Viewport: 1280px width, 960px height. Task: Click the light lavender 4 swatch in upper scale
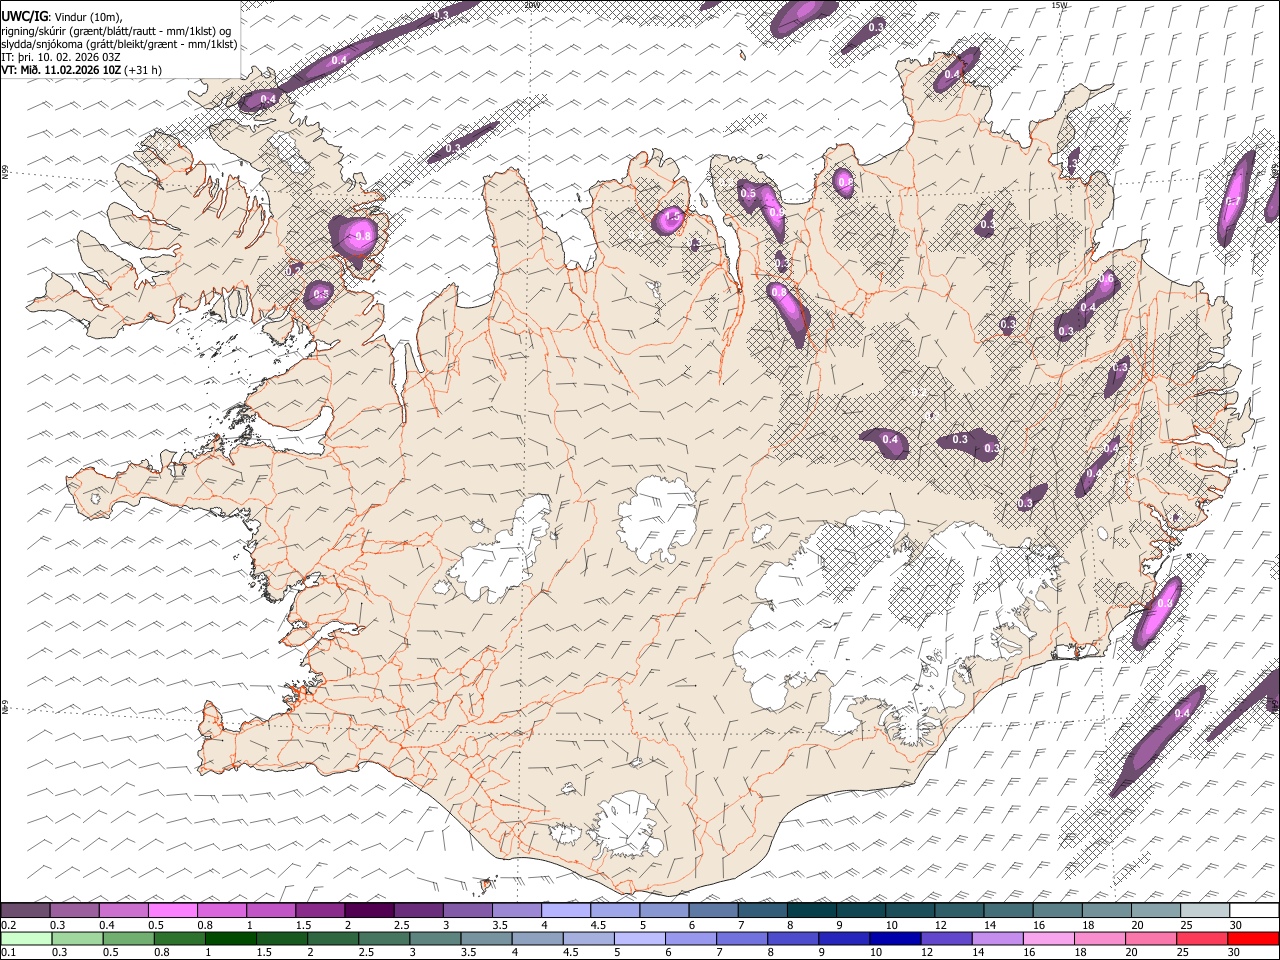tap(565, 910)
